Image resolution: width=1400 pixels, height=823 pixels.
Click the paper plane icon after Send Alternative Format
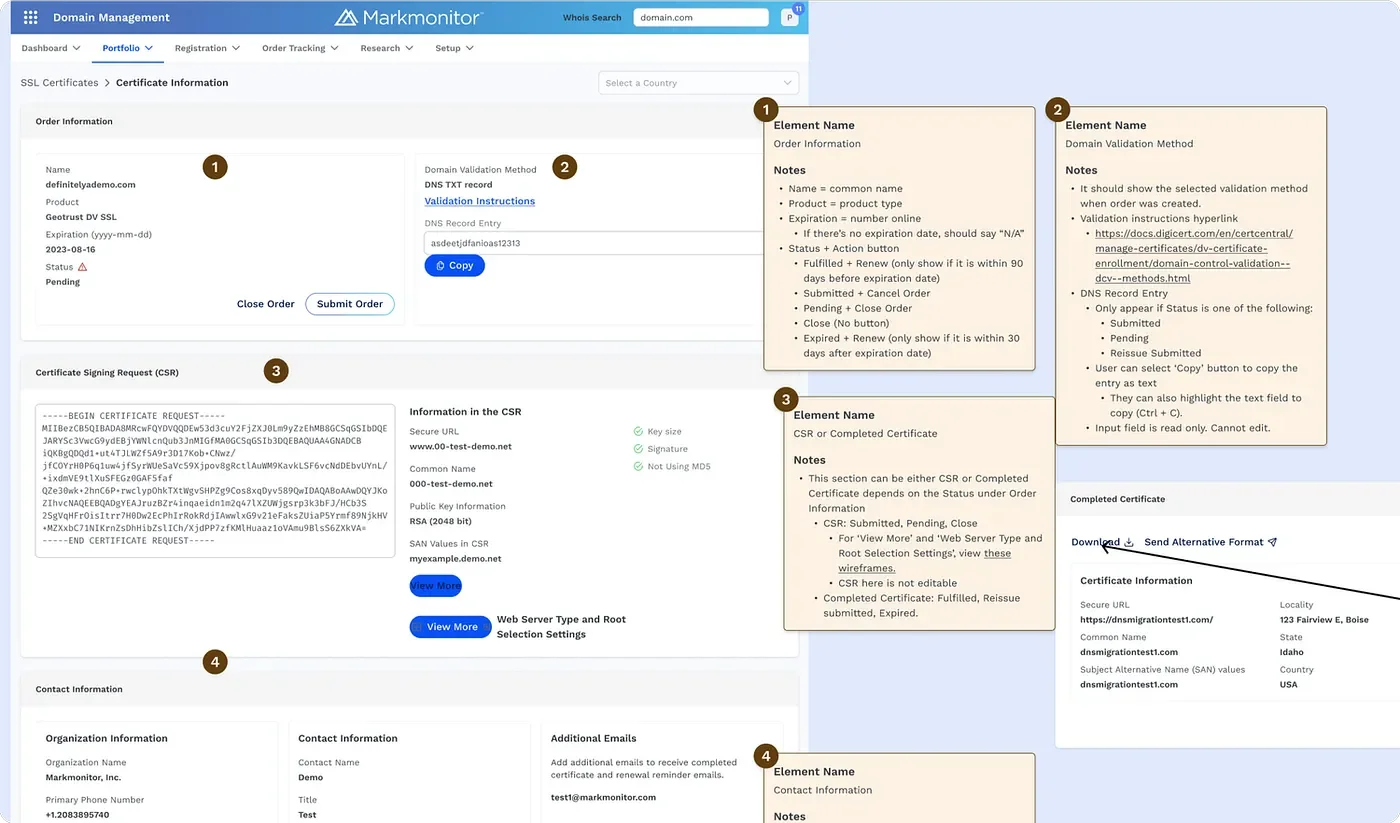[x=1272, y=542]
